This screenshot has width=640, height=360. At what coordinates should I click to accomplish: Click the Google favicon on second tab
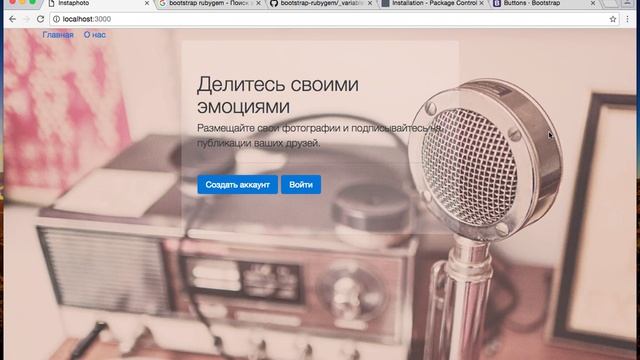coord(162,3)
